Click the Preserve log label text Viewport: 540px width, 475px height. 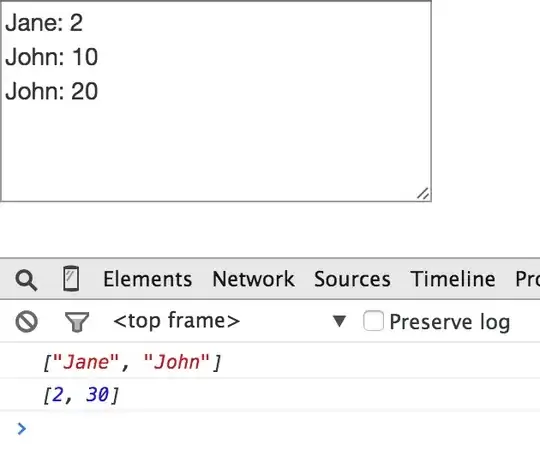coord(449,322)
